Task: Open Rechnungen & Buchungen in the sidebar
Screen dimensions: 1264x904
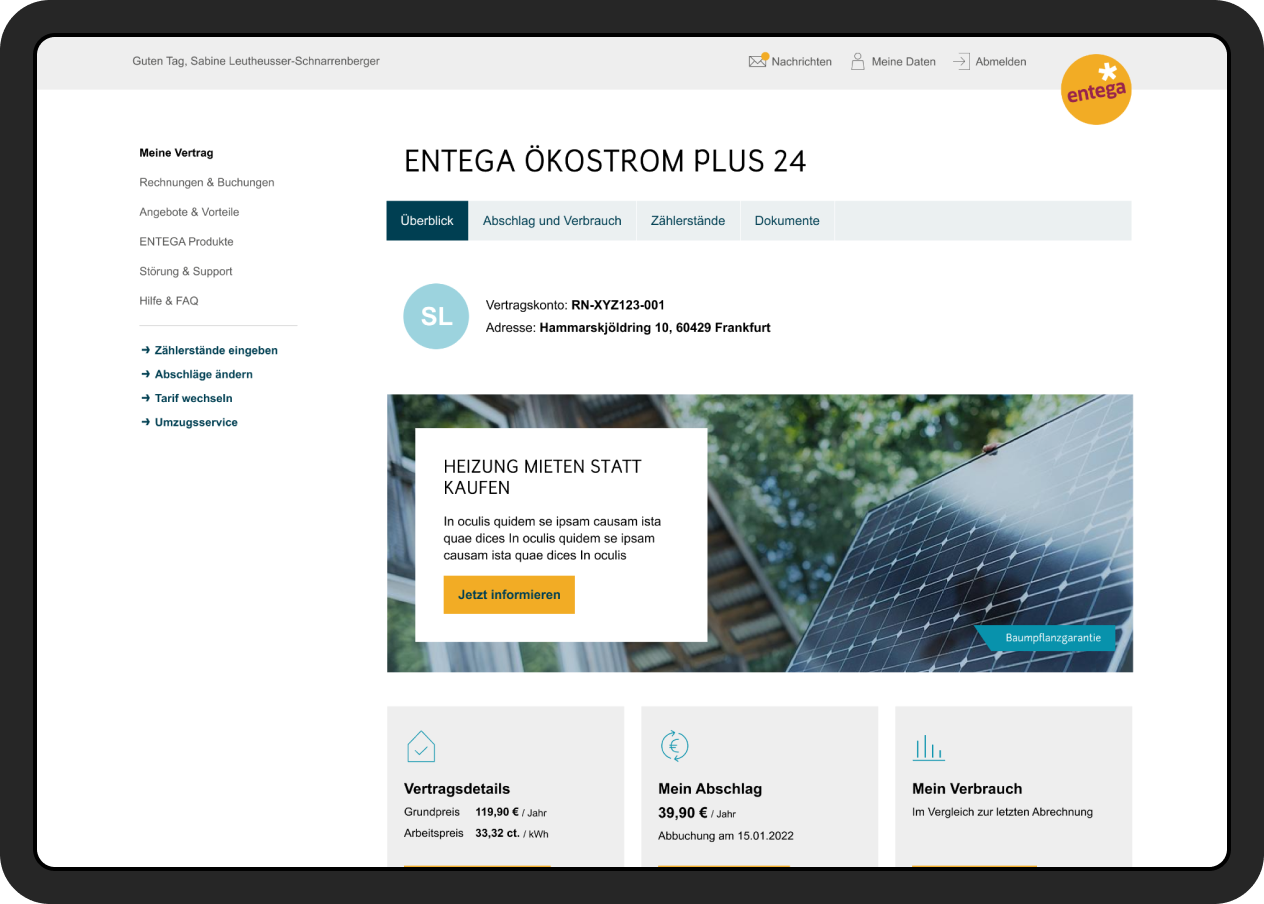Action: coord(206,182)
